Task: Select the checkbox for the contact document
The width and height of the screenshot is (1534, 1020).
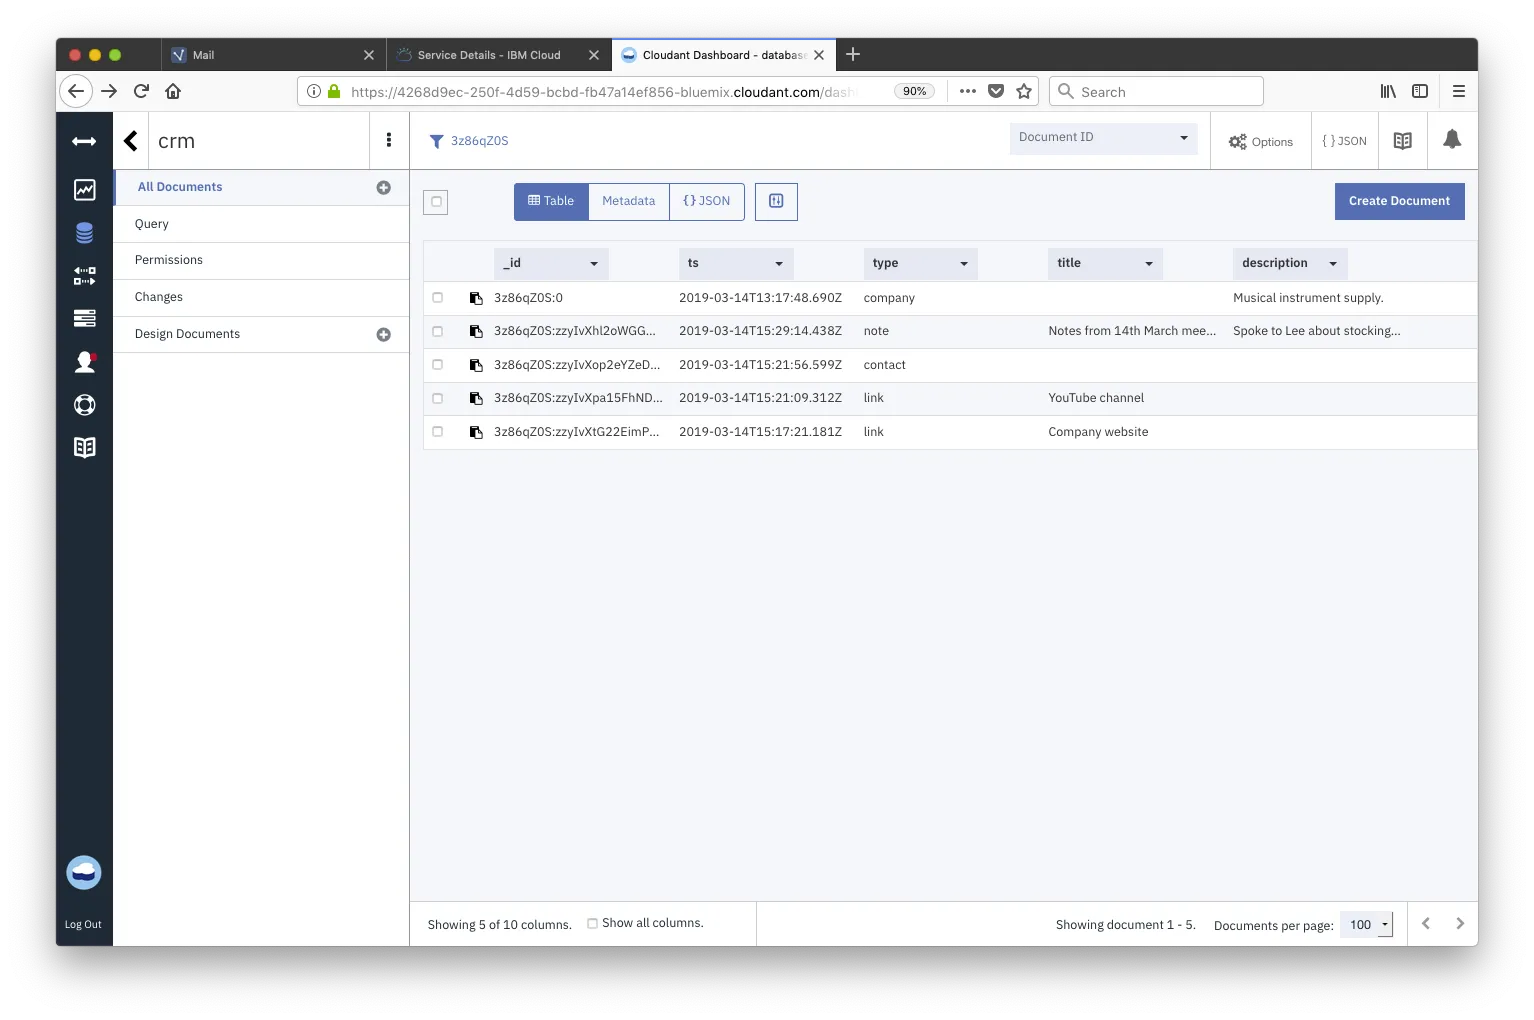Action: (x=437, y=365)
